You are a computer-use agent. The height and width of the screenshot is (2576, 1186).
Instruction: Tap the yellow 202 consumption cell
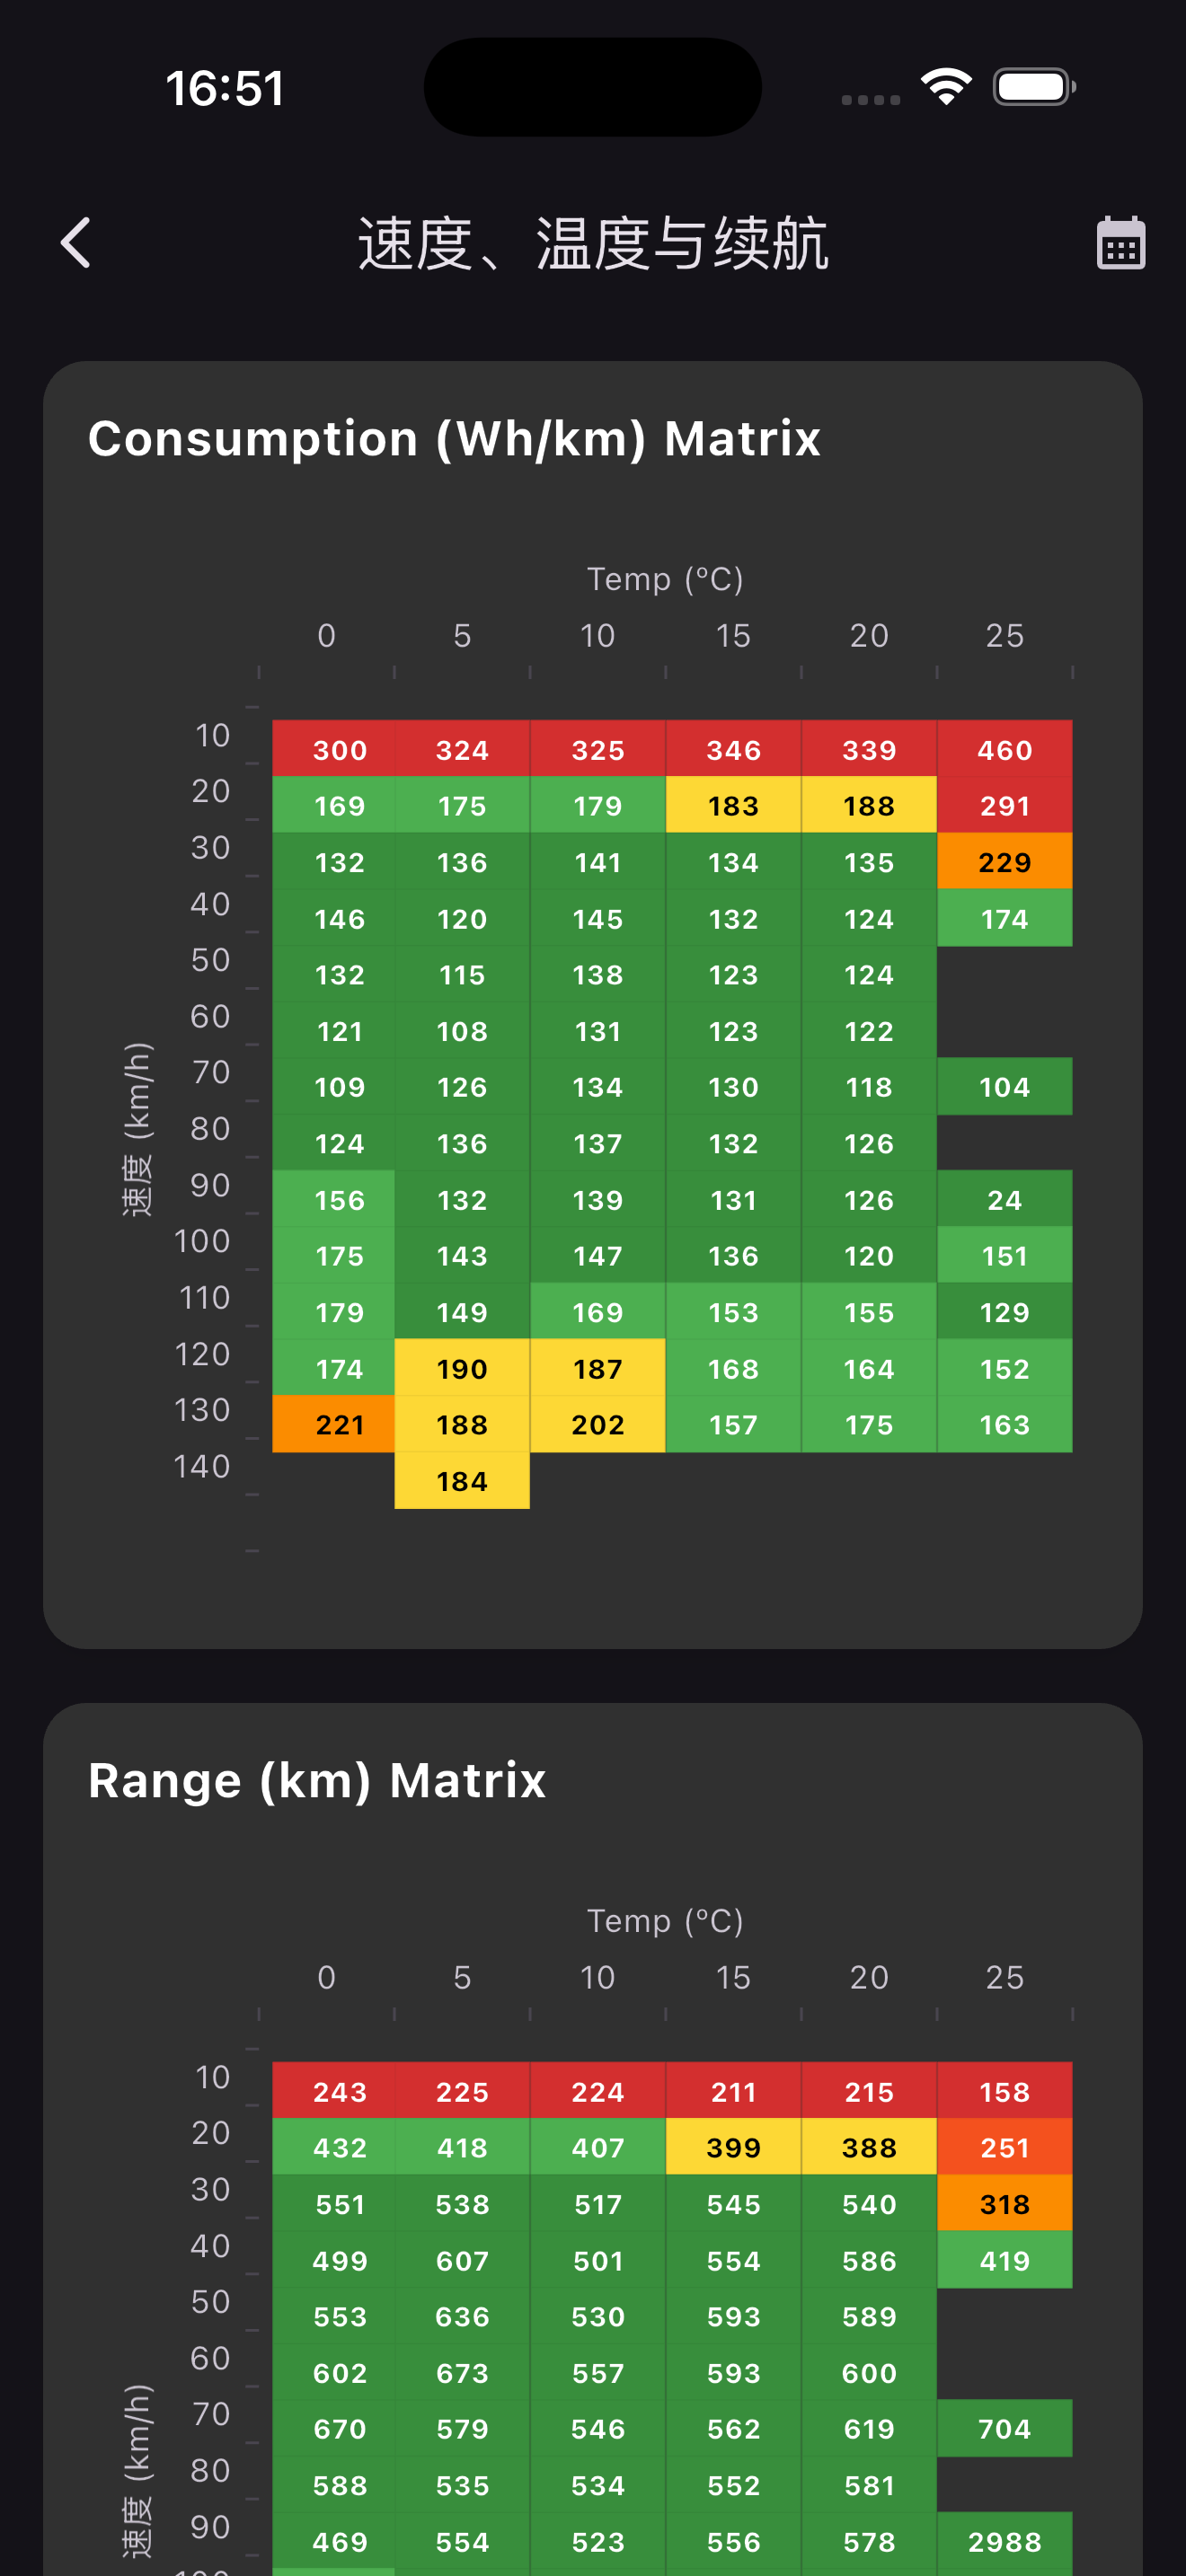(597, 1424)
